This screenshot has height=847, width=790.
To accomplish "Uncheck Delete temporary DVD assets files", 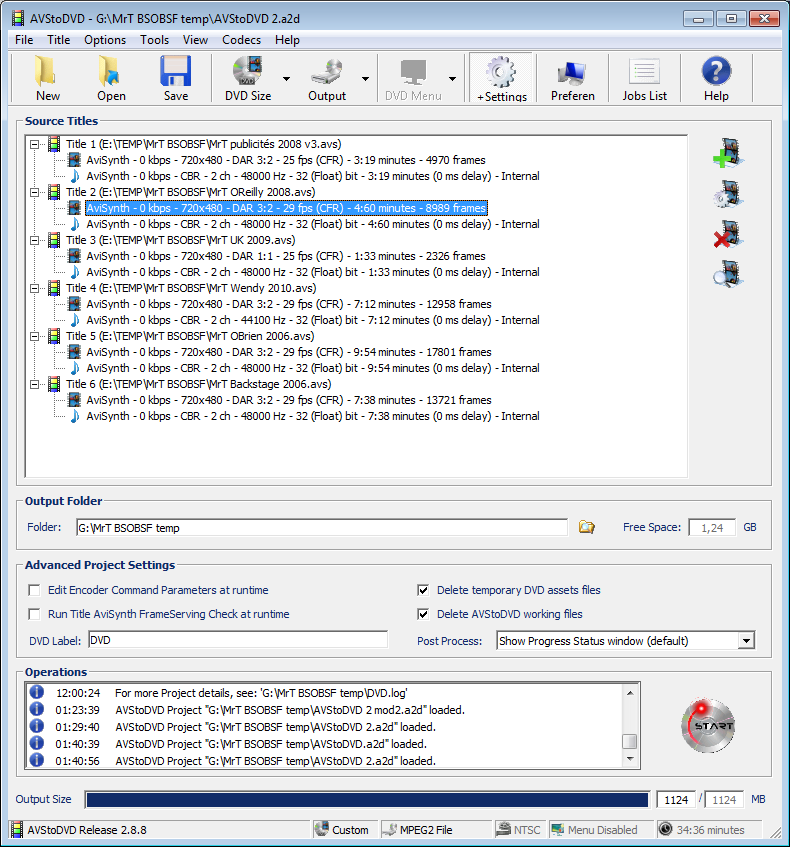I will coord(423,590).
